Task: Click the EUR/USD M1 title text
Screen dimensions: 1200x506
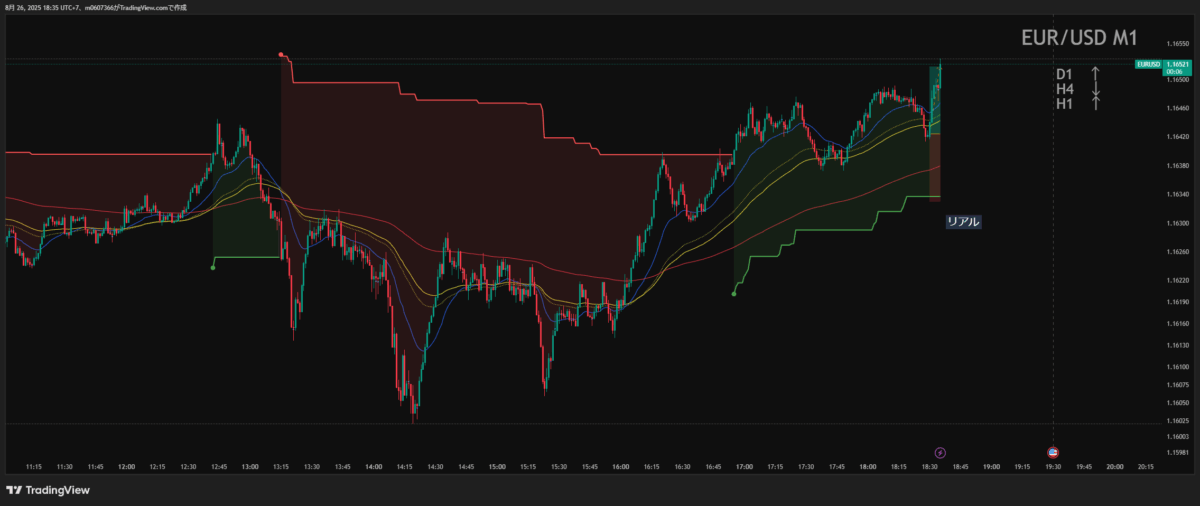Action: [x=1078, y=39]
